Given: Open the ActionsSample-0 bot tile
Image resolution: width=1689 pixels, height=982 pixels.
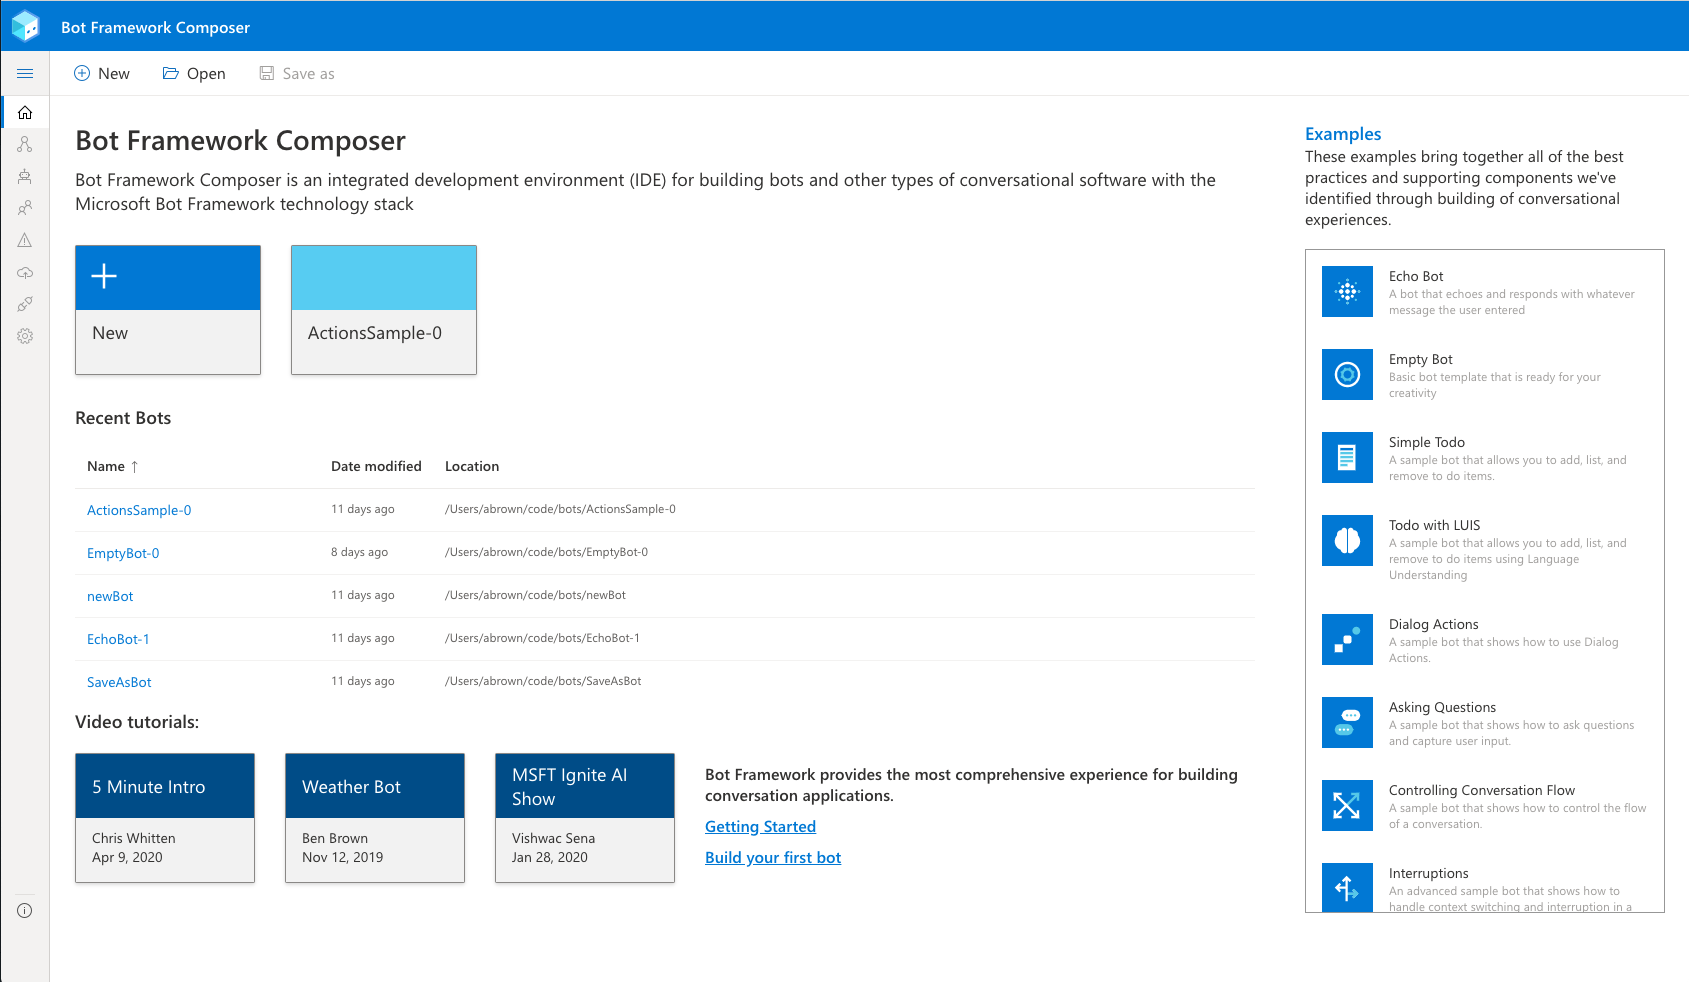Looking at the screenshot, I should pos(384,310).
